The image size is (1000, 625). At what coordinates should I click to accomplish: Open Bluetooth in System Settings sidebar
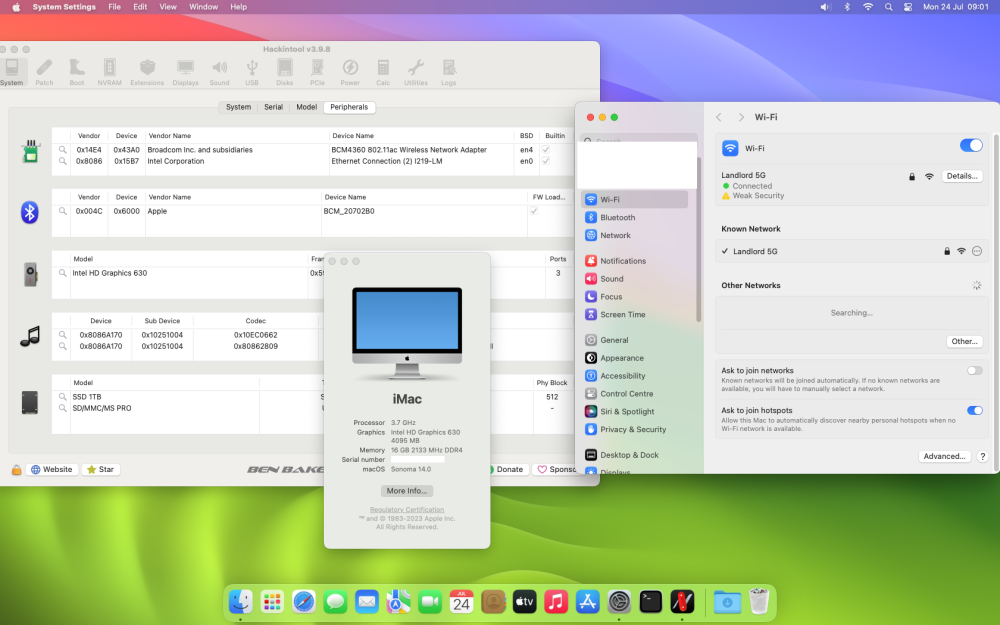pos(635,217)
